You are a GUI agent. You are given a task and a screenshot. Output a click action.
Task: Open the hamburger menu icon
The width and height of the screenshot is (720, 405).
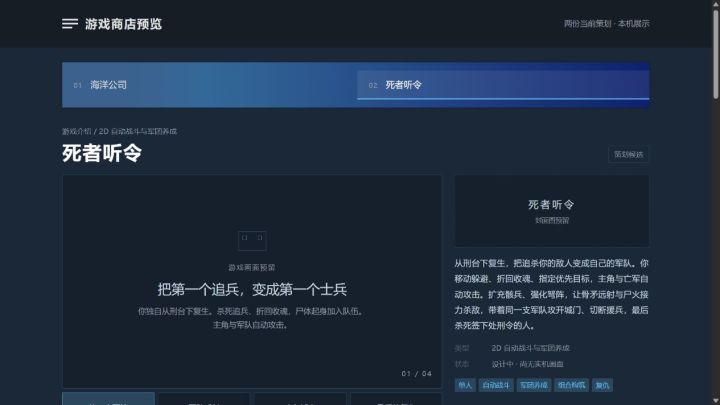click(70, 24)
